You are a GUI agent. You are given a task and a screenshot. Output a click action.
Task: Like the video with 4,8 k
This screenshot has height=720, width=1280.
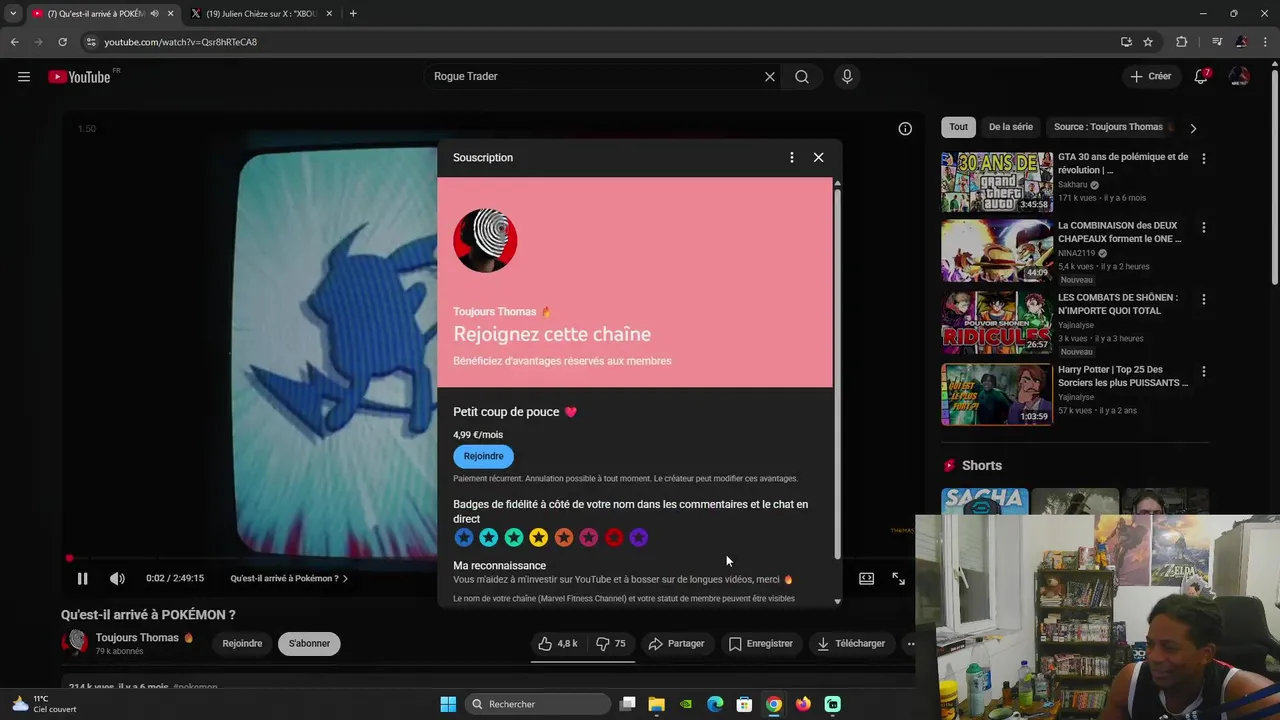558,644
